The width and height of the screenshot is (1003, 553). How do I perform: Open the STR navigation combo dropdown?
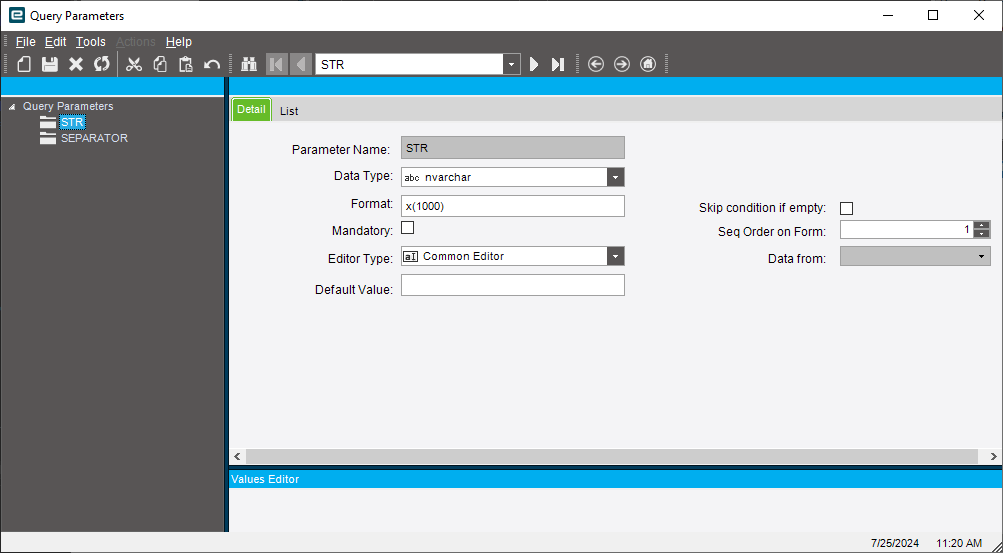click(511, 65)
